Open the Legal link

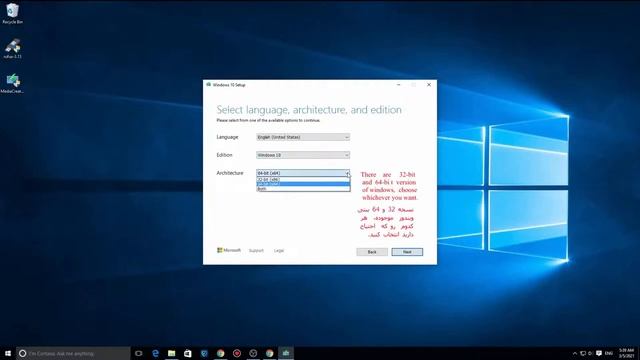coord(279,251)
